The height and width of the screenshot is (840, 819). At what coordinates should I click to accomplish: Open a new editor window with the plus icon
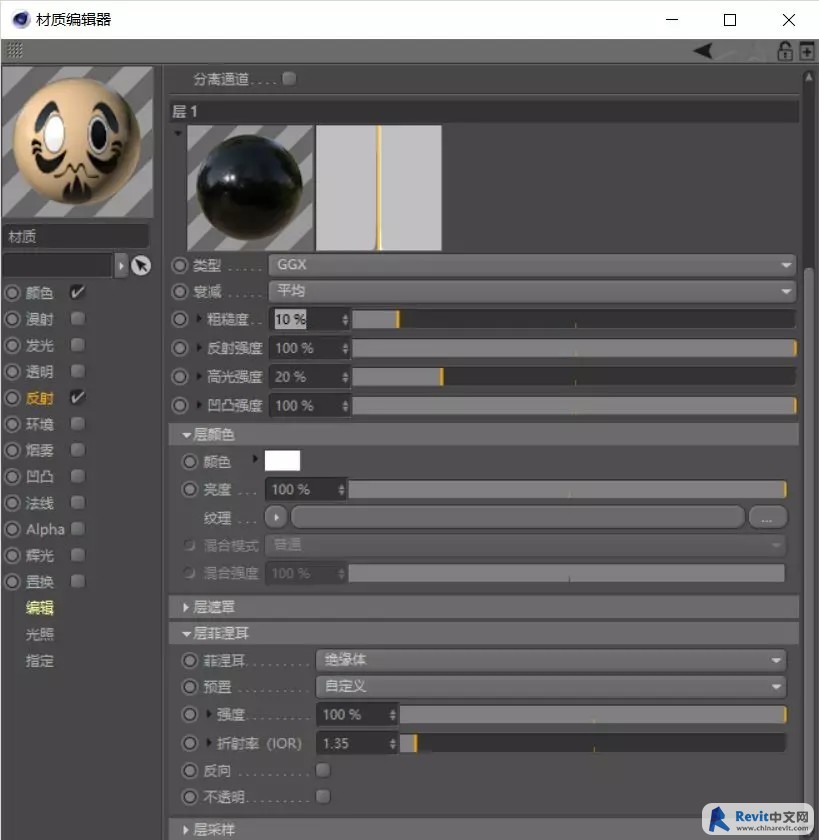click(806, 51)
